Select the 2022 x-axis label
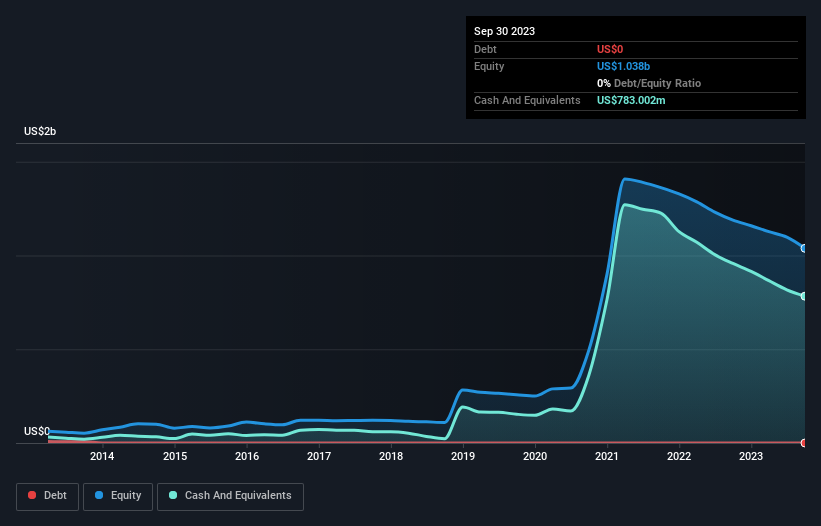 click(679, 456)
